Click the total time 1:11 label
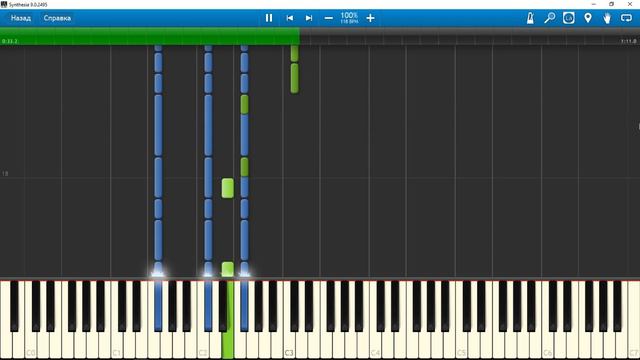Image resolution: width=640 pixels, height=360 pixels. [629, 41]
